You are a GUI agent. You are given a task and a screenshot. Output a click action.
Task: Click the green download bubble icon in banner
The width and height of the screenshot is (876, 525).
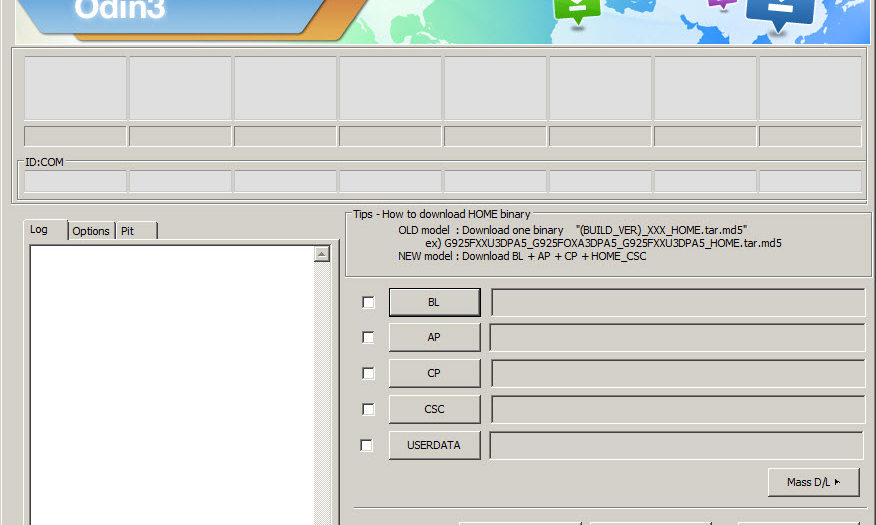click(577, 11)
